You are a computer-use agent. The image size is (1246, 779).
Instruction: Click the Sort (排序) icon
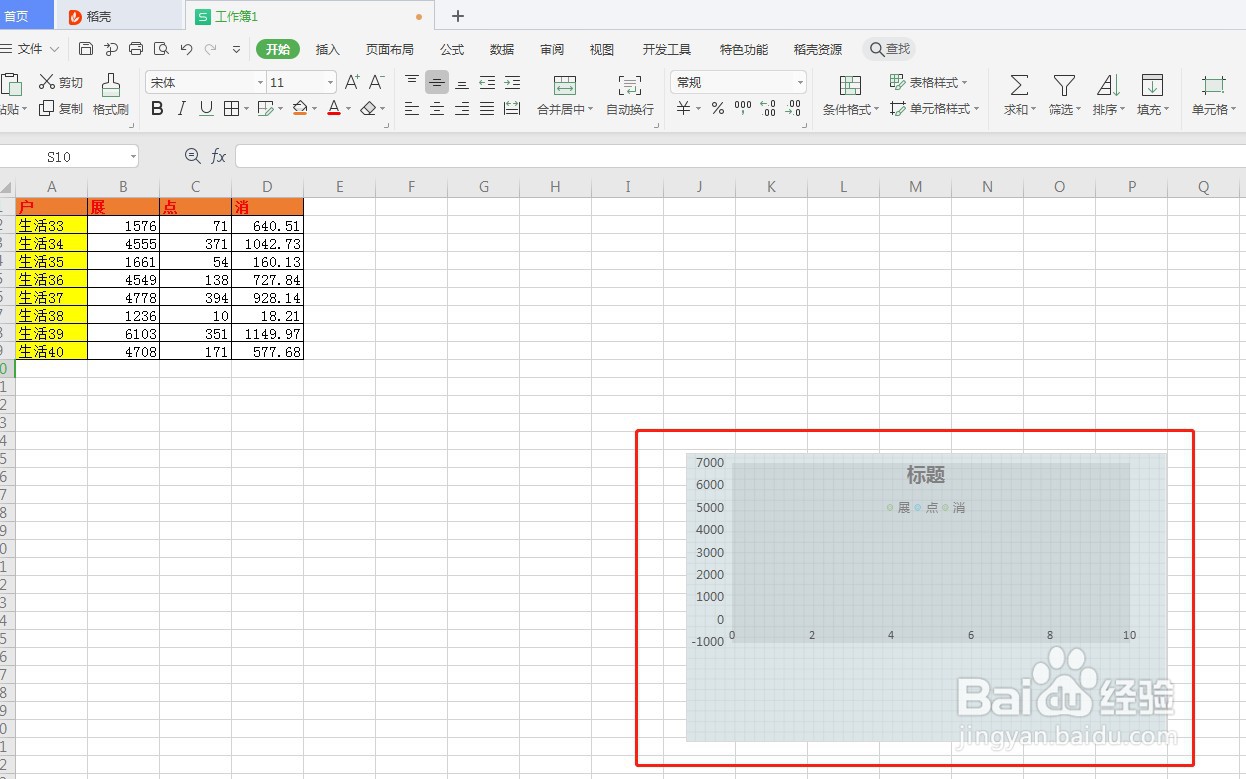coord(1108,85)
